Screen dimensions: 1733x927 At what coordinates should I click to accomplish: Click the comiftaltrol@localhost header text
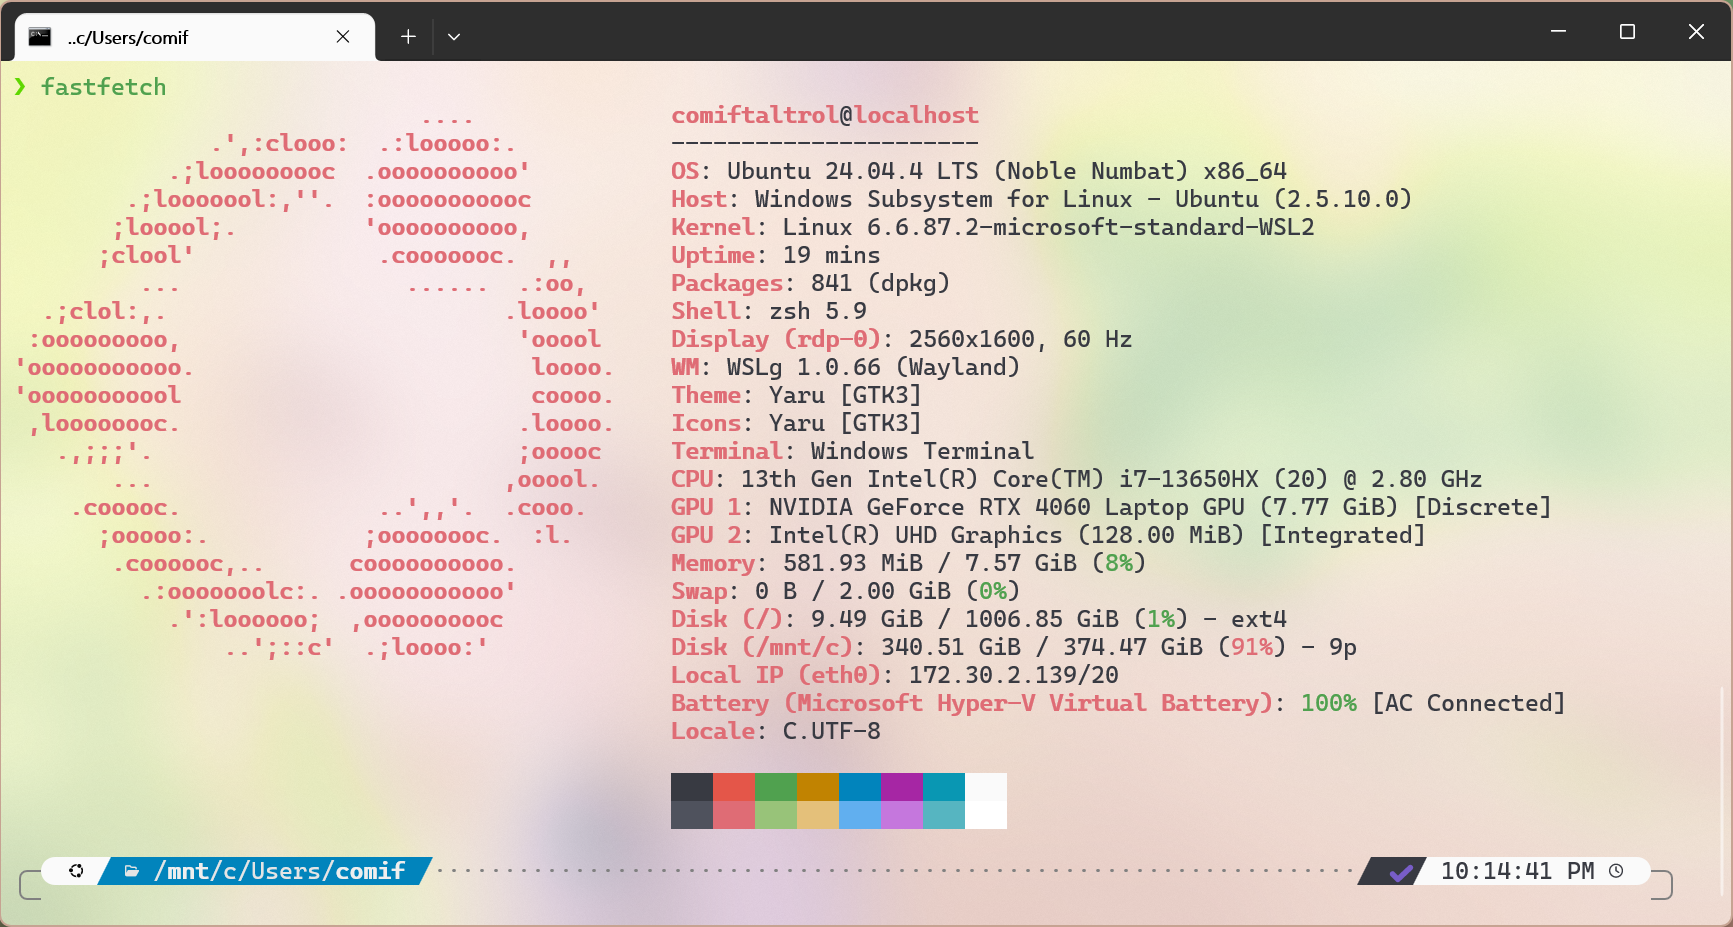coord(824,115)
